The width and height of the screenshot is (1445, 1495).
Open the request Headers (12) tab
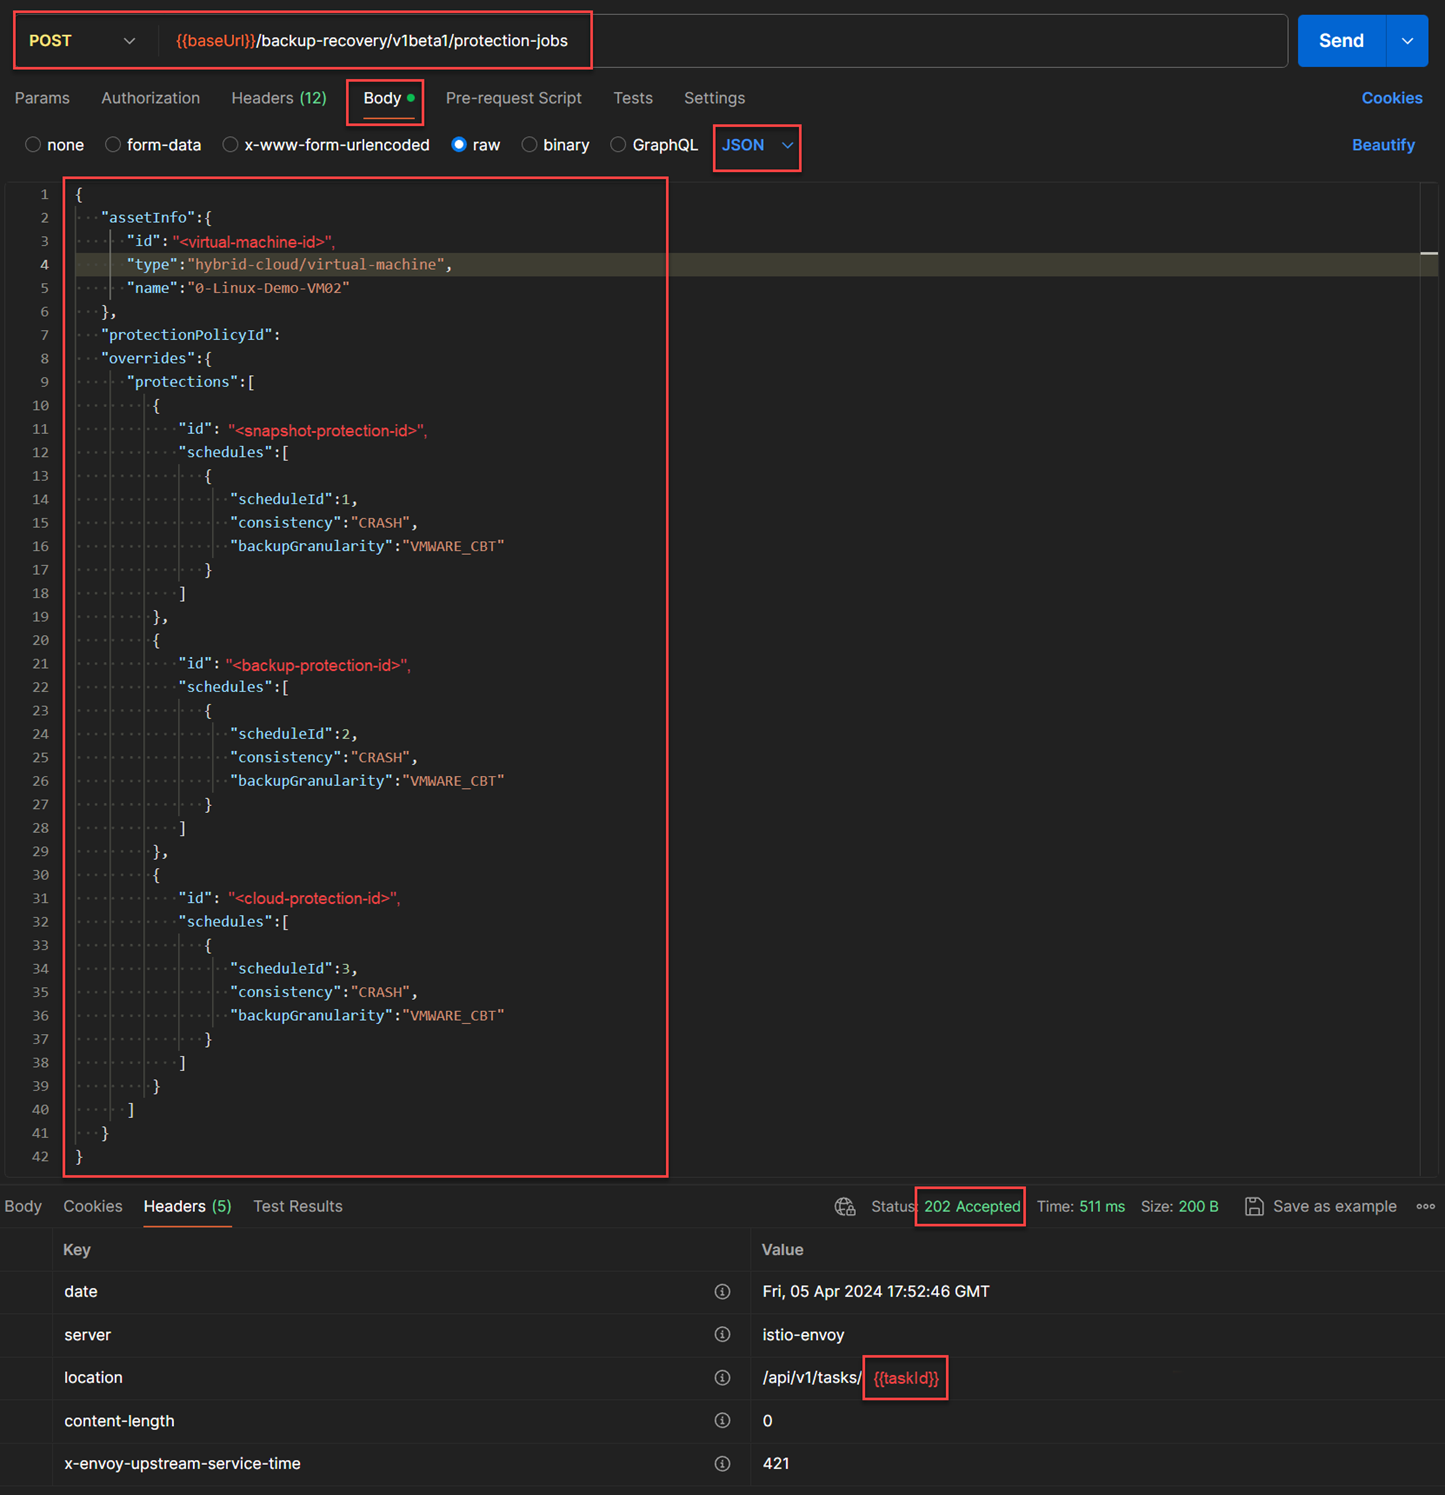click(279, 98)
